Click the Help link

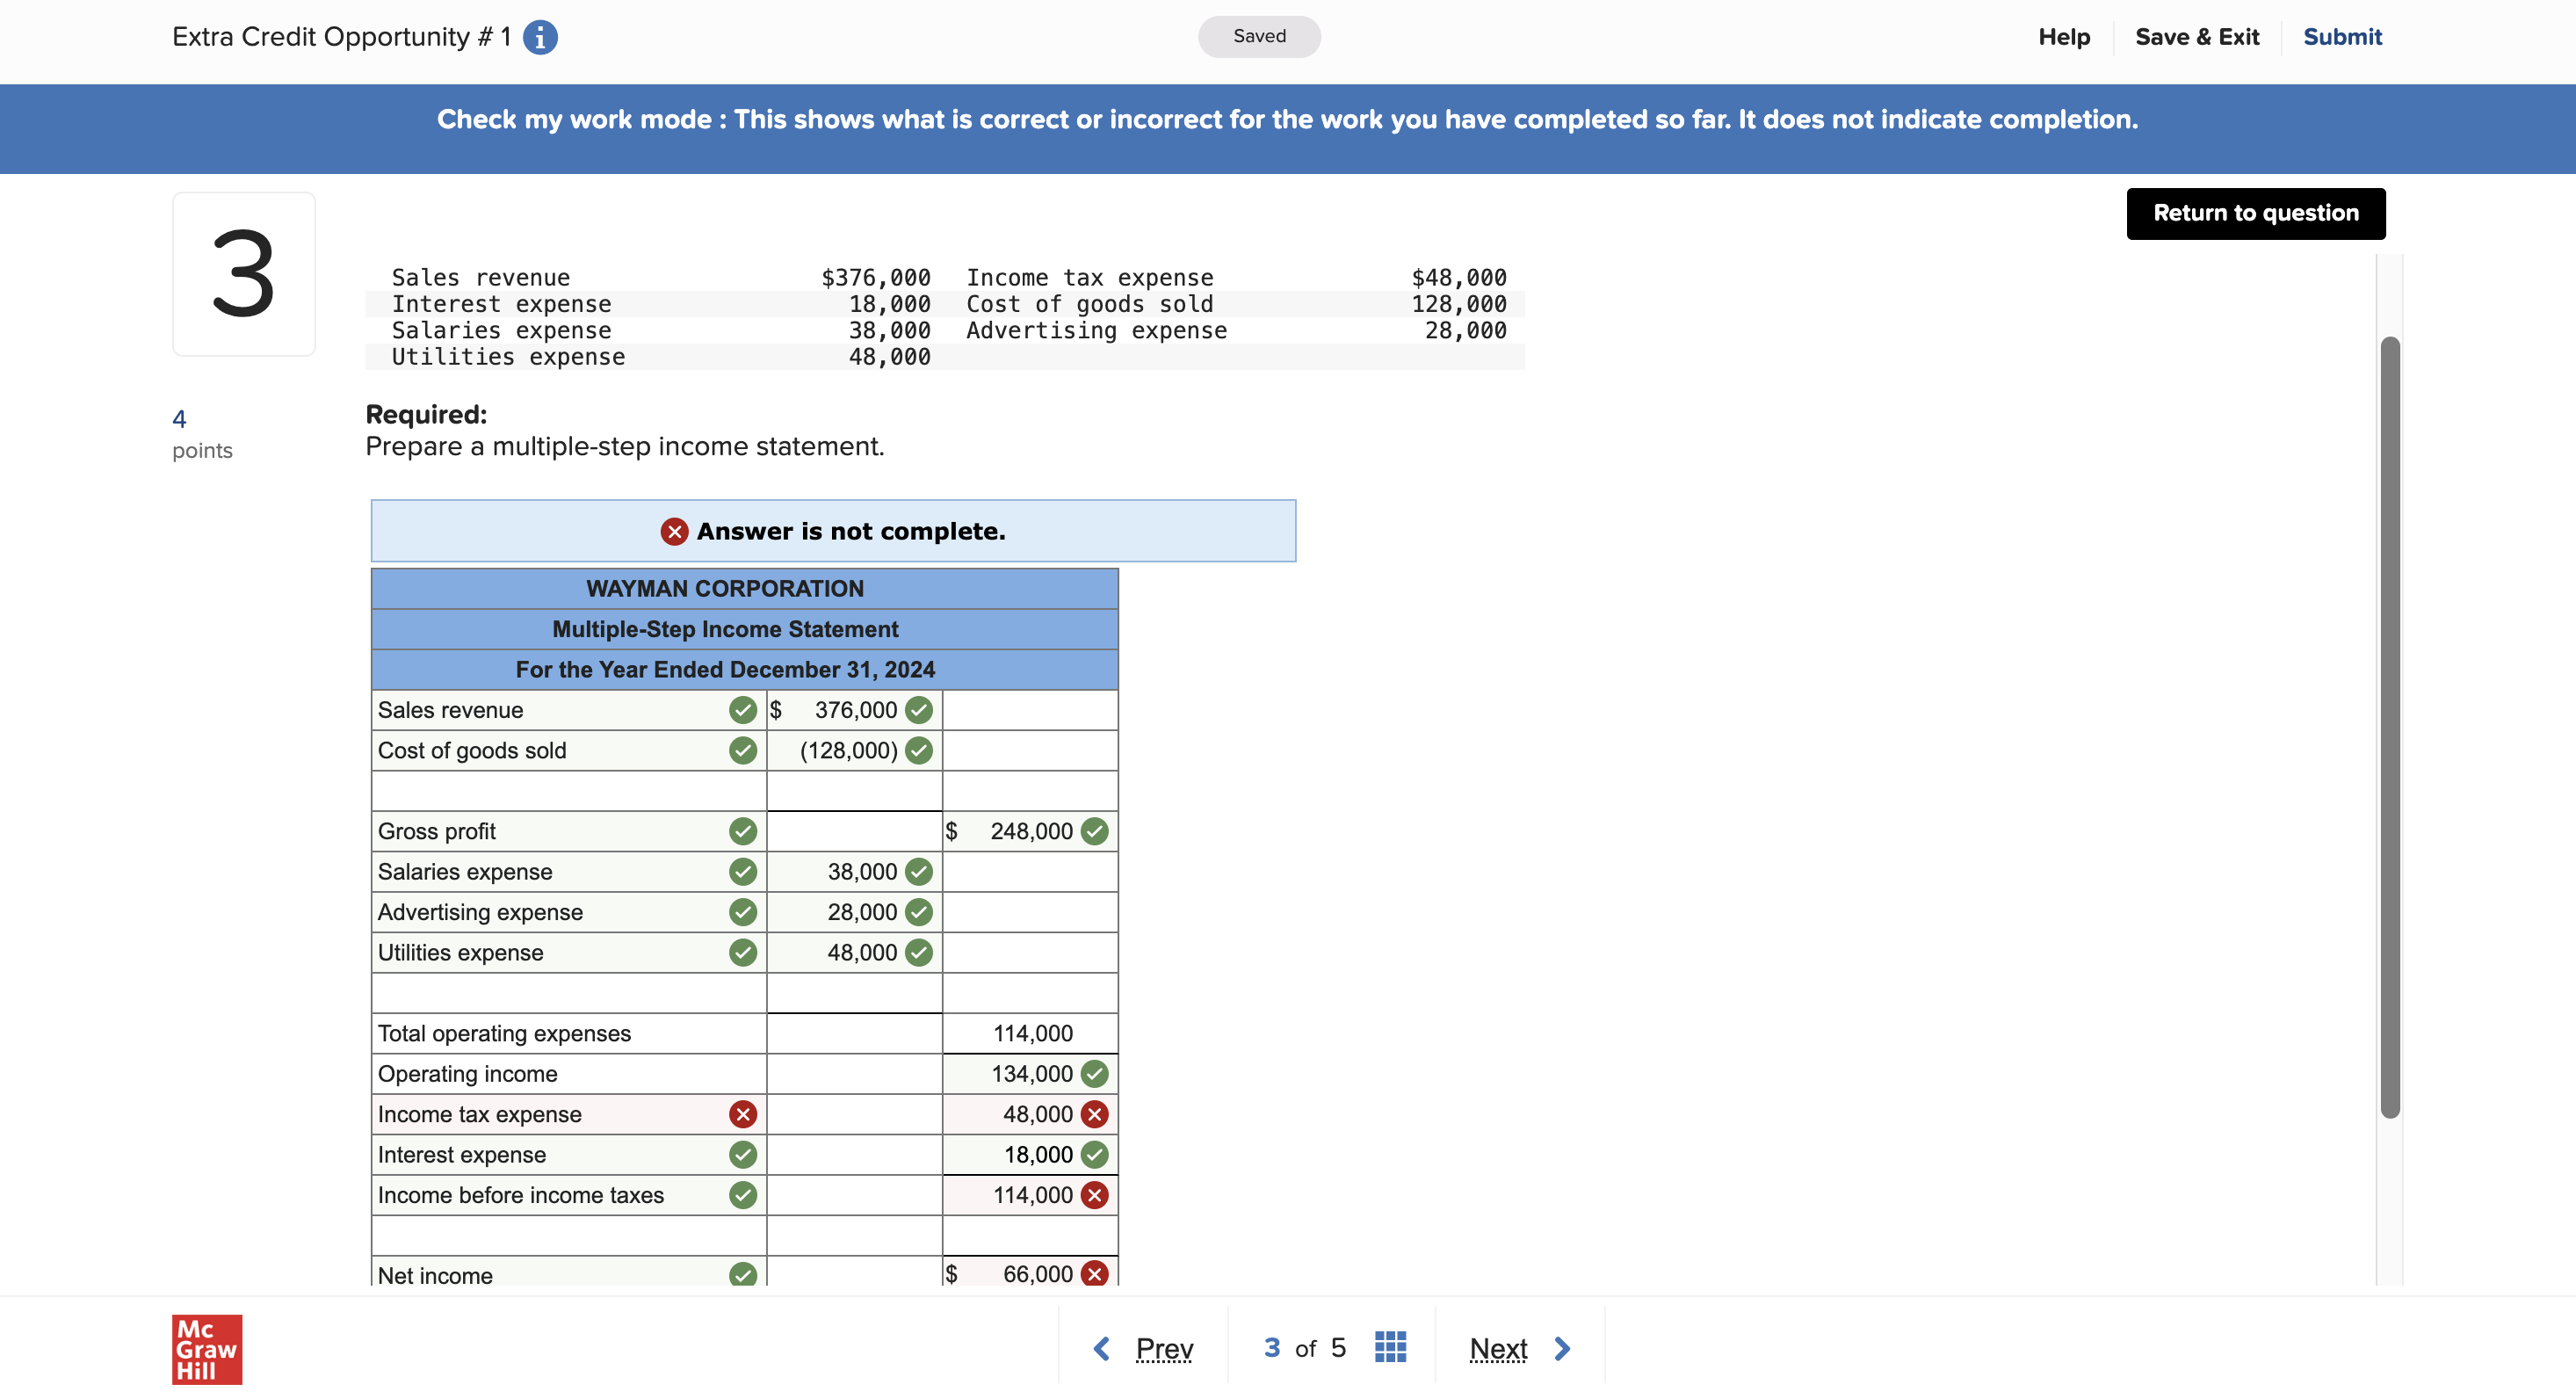[2064, 37]
